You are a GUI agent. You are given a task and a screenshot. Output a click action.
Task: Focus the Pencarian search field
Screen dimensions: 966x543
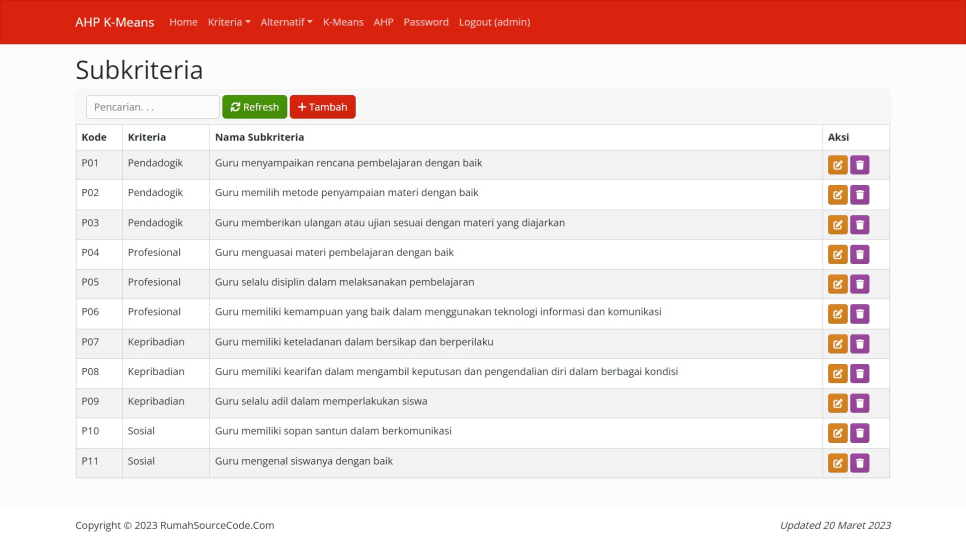coord(152,107)
